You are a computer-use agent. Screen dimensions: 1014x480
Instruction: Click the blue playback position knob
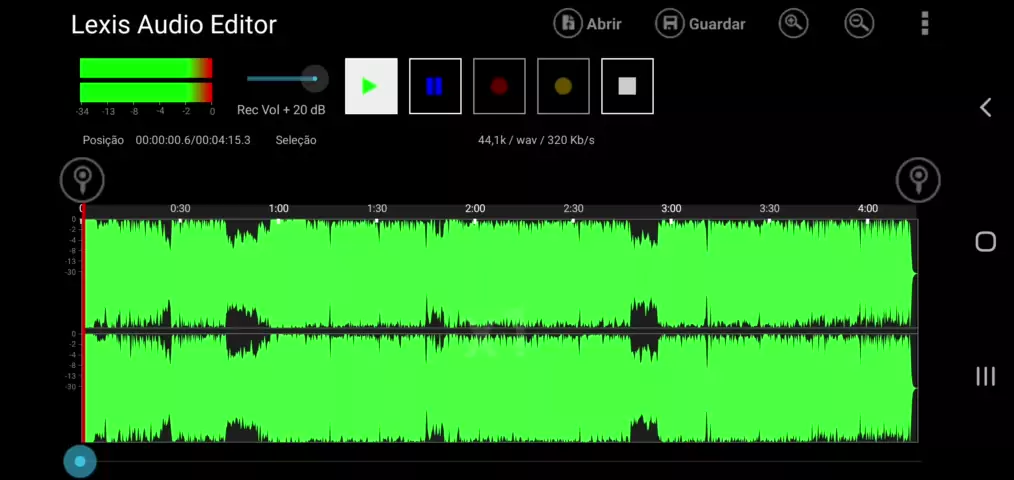pos(80,461)
